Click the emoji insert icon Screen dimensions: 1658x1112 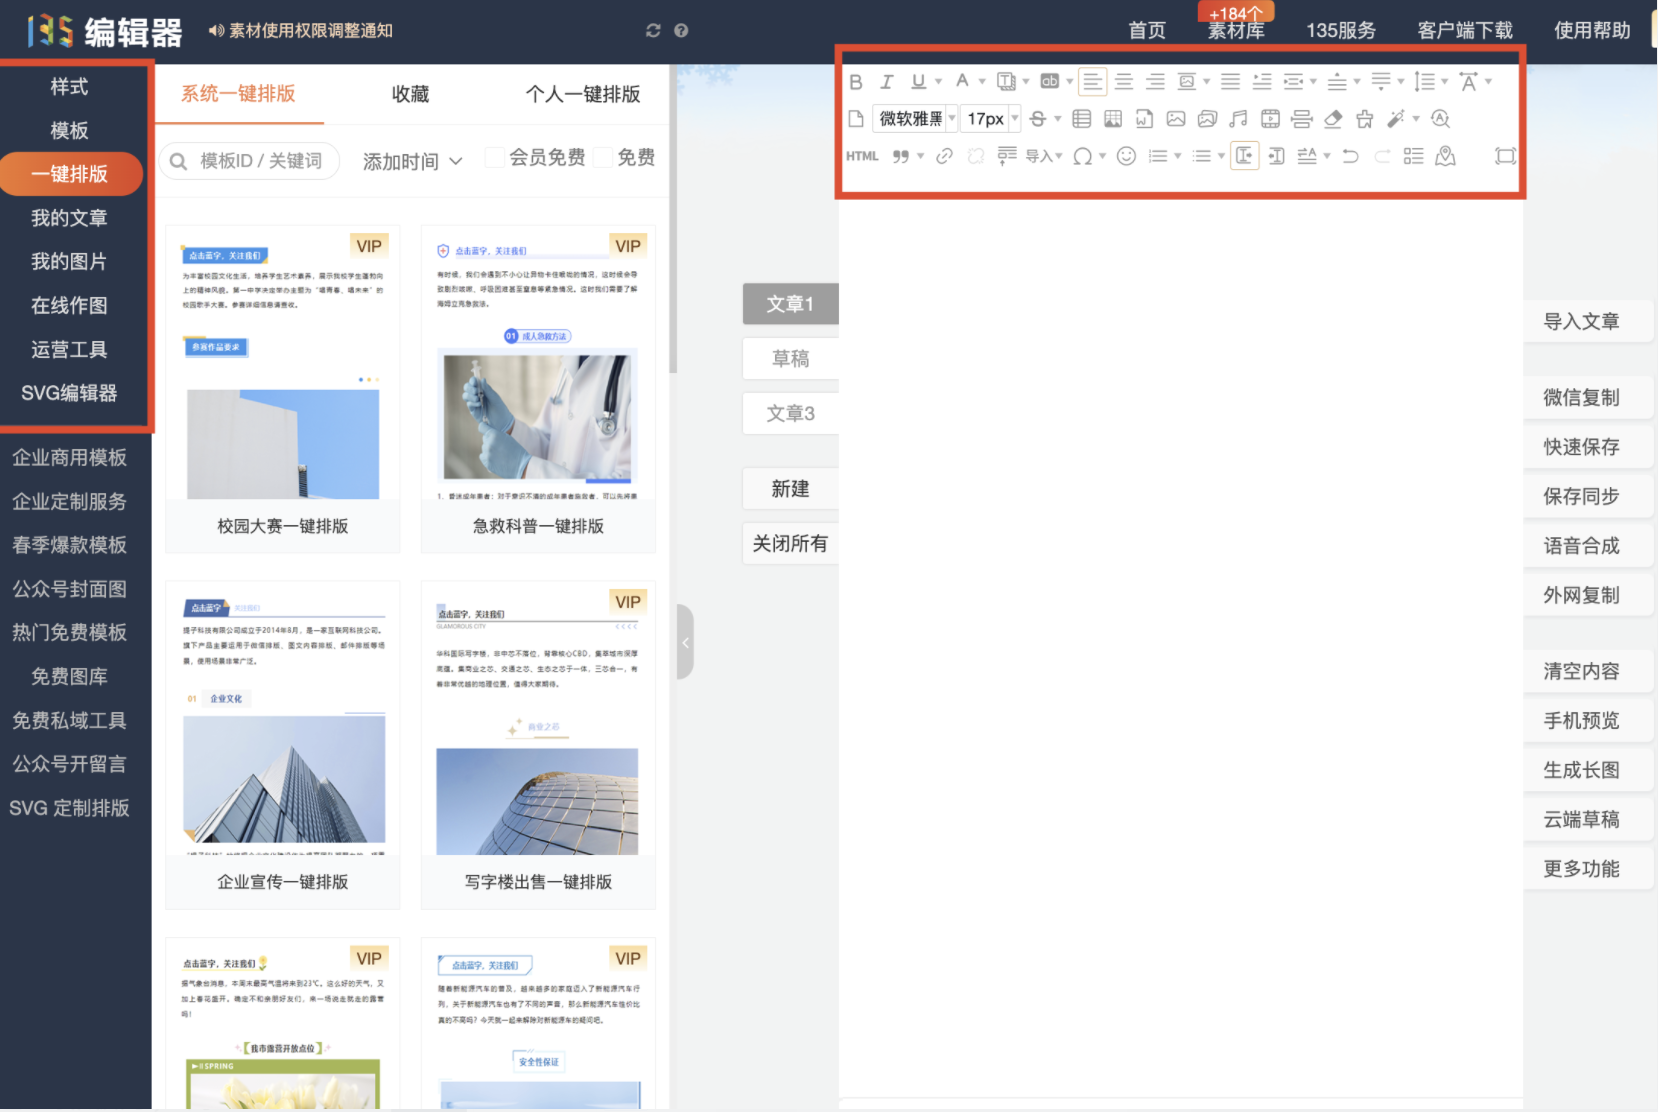1127,156
